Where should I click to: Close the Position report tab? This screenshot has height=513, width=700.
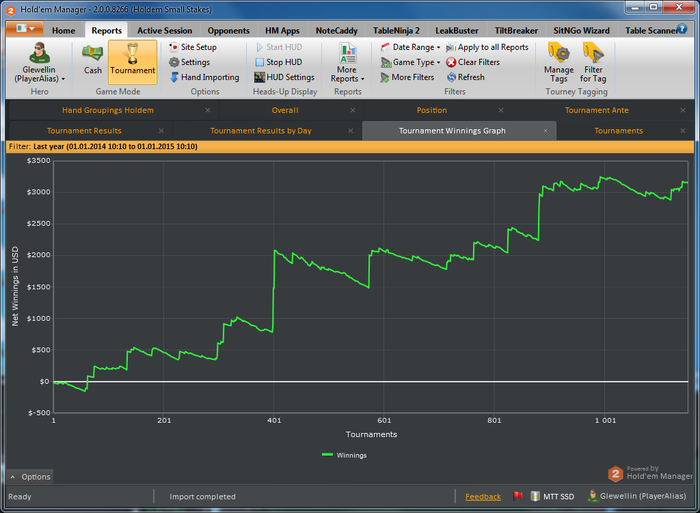click(x=501, y=110)
